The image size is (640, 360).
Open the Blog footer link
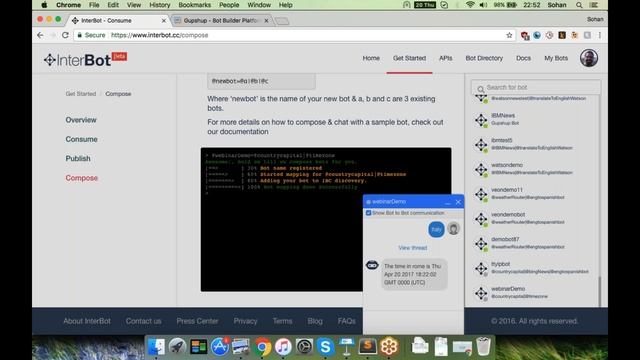[x=315, y=321]
